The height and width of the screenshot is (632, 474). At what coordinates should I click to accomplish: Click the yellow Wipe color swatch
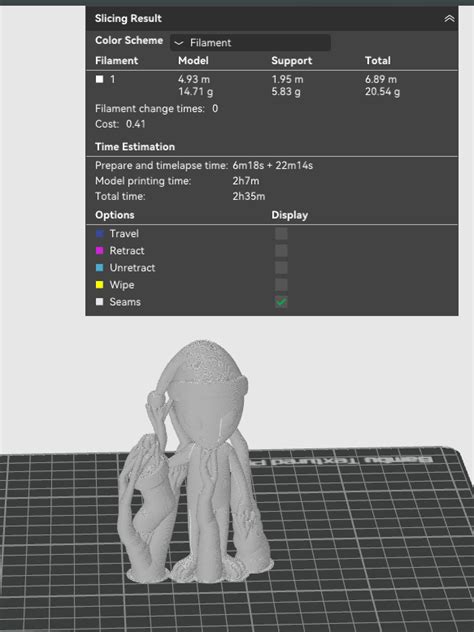(100, 285)
